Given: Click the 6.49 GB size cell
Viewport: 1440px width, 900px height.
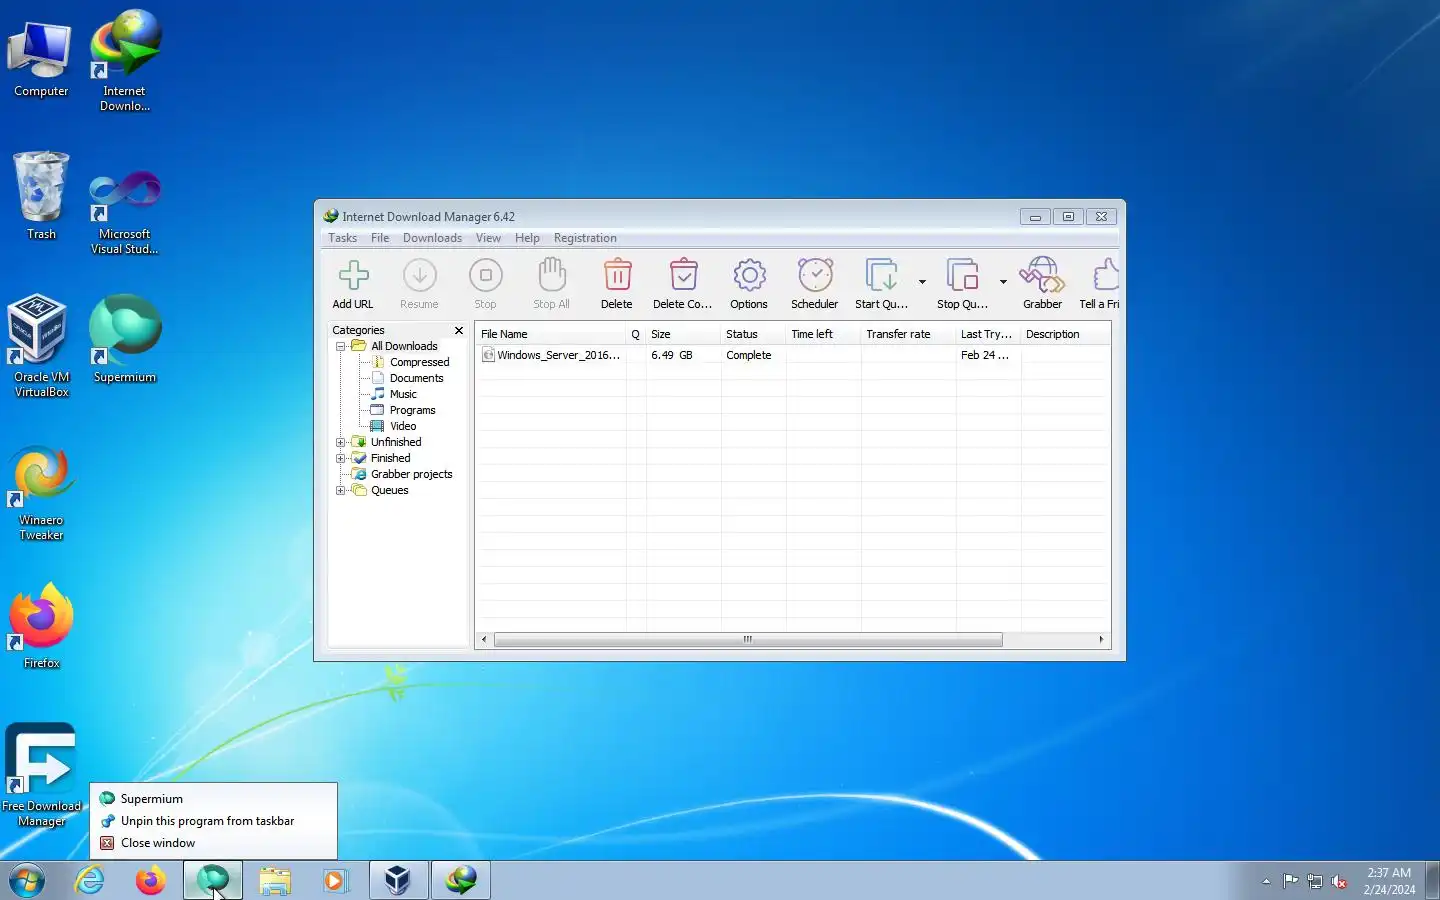Looking at the screenshot, I should (x=672, y=355).
